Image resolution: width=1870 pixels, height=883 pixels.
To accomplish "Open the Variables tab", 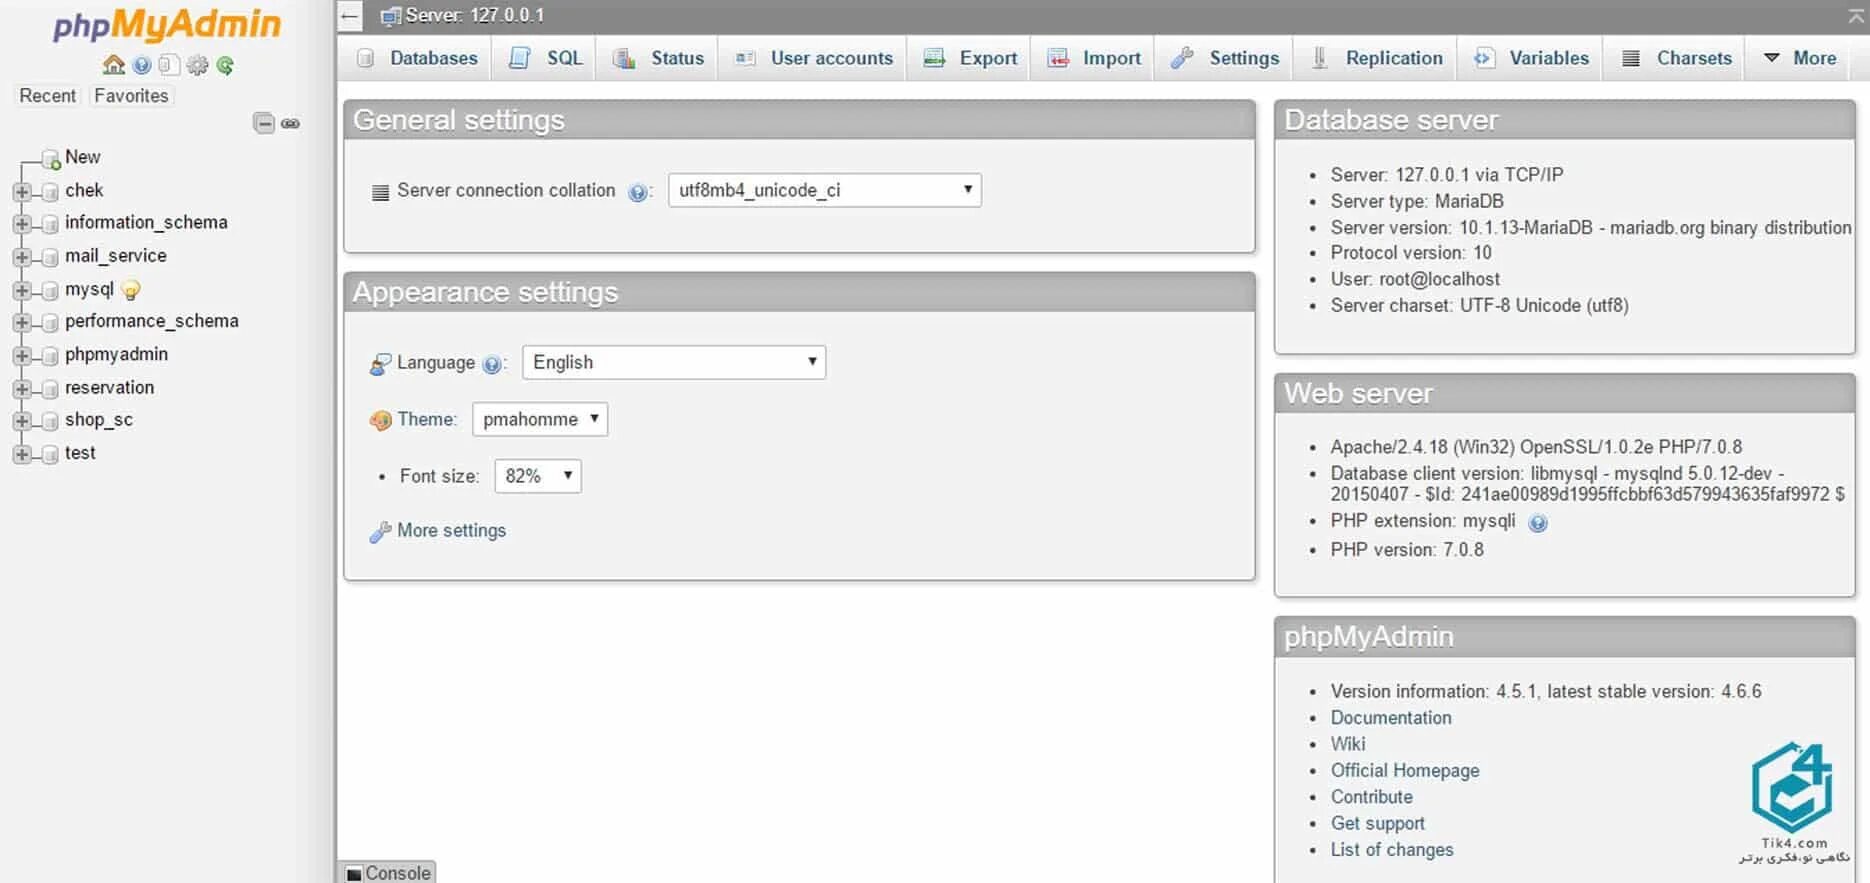I will tap(1531, 58).
